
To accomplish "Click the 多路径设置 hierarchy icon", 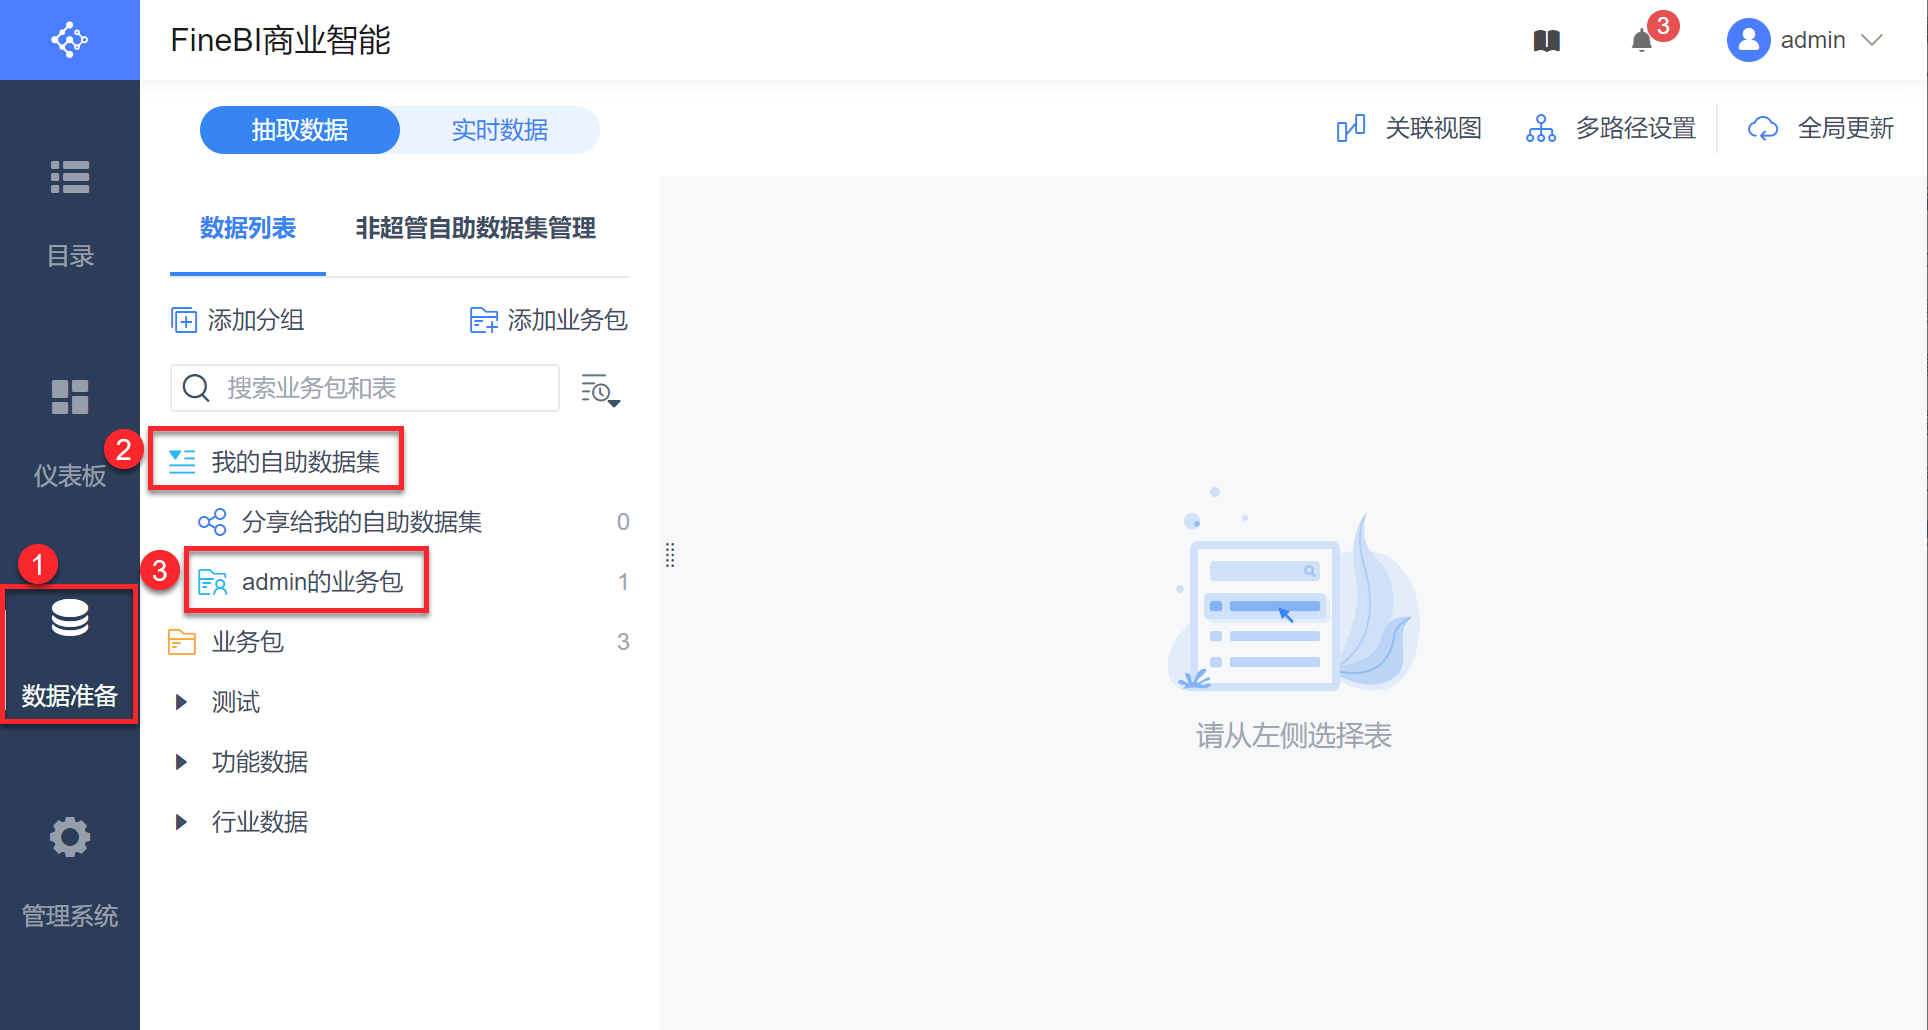I will tap(1541, 128).
